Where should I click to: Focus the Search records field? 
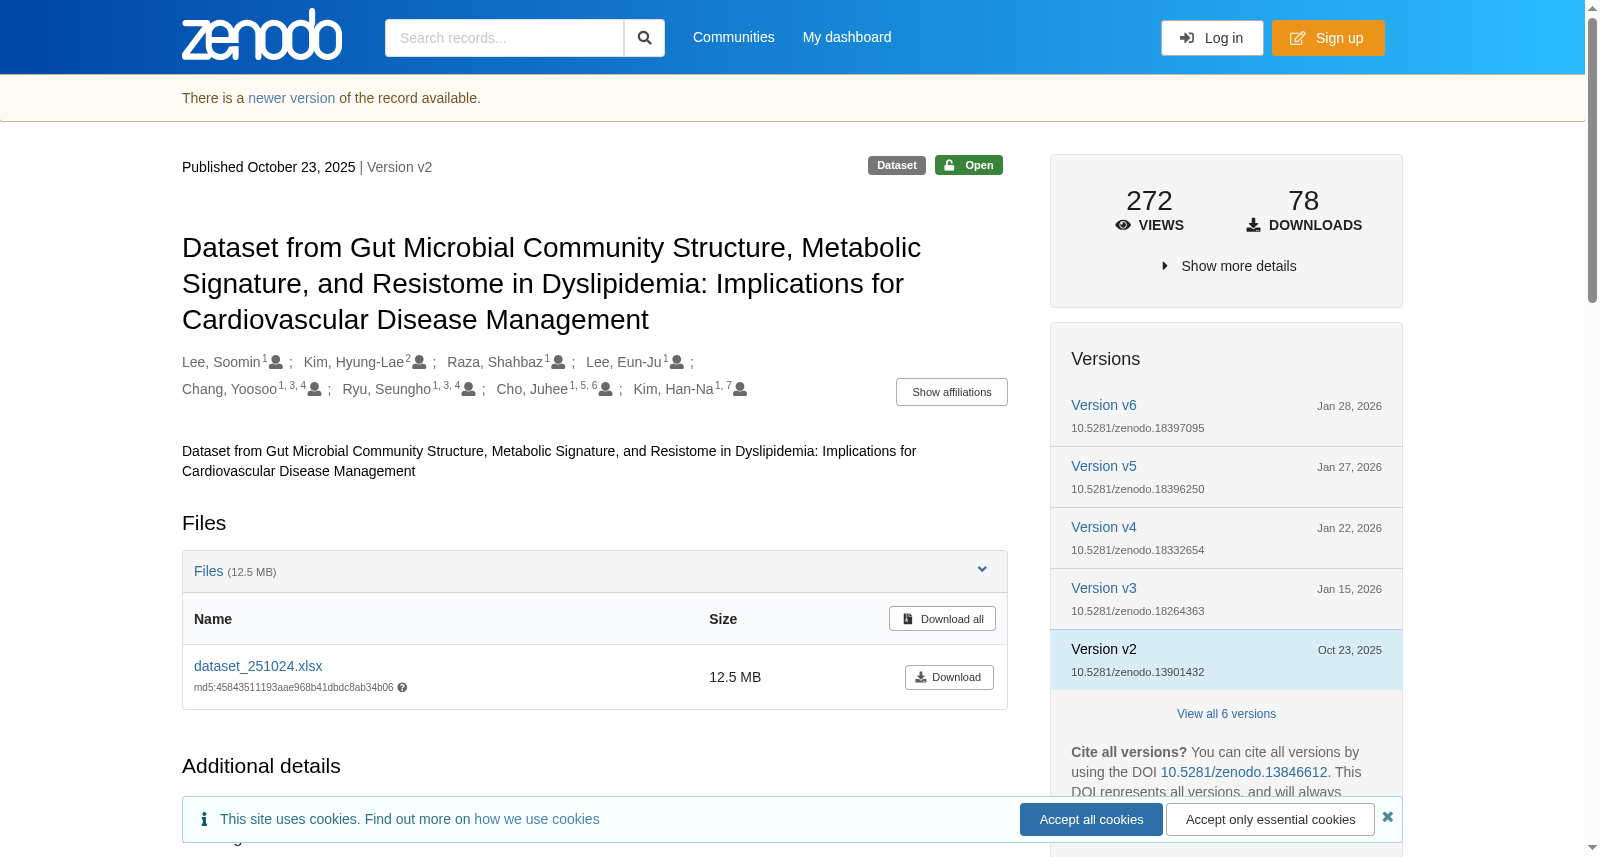point(504,38)
